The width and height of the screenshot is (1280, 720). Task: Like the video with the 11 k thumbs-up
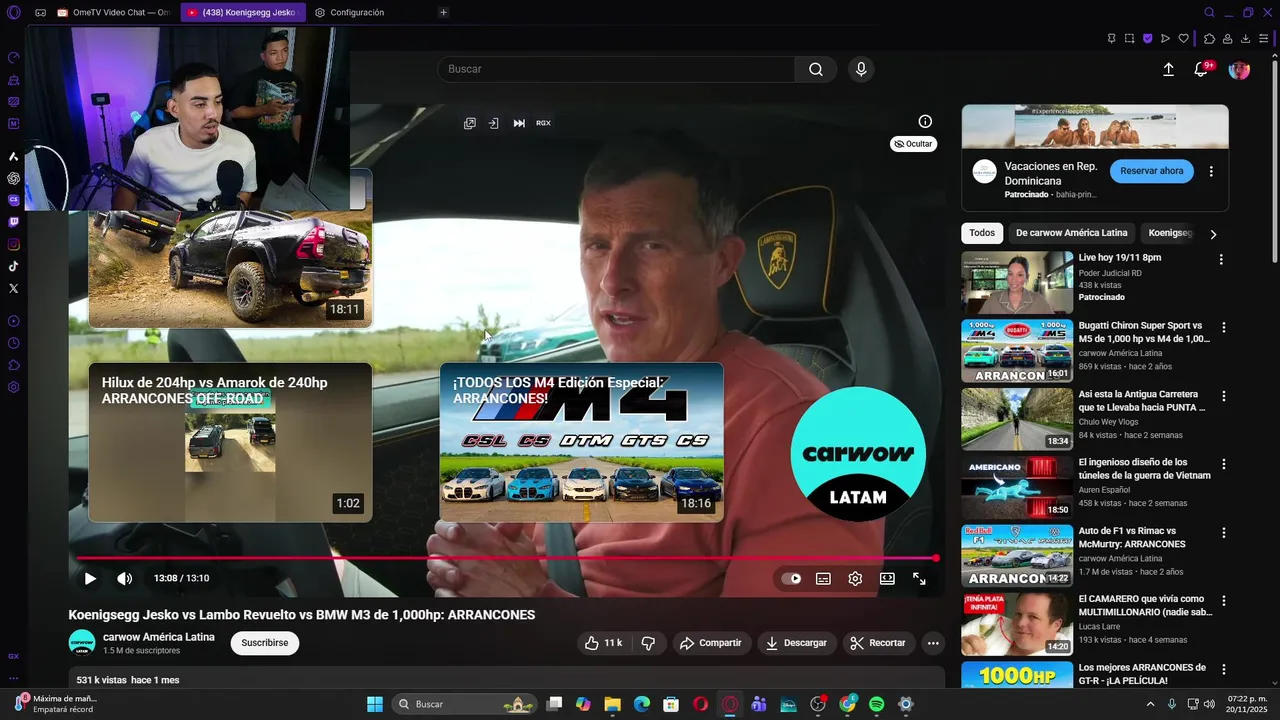(x=603, y=643)
